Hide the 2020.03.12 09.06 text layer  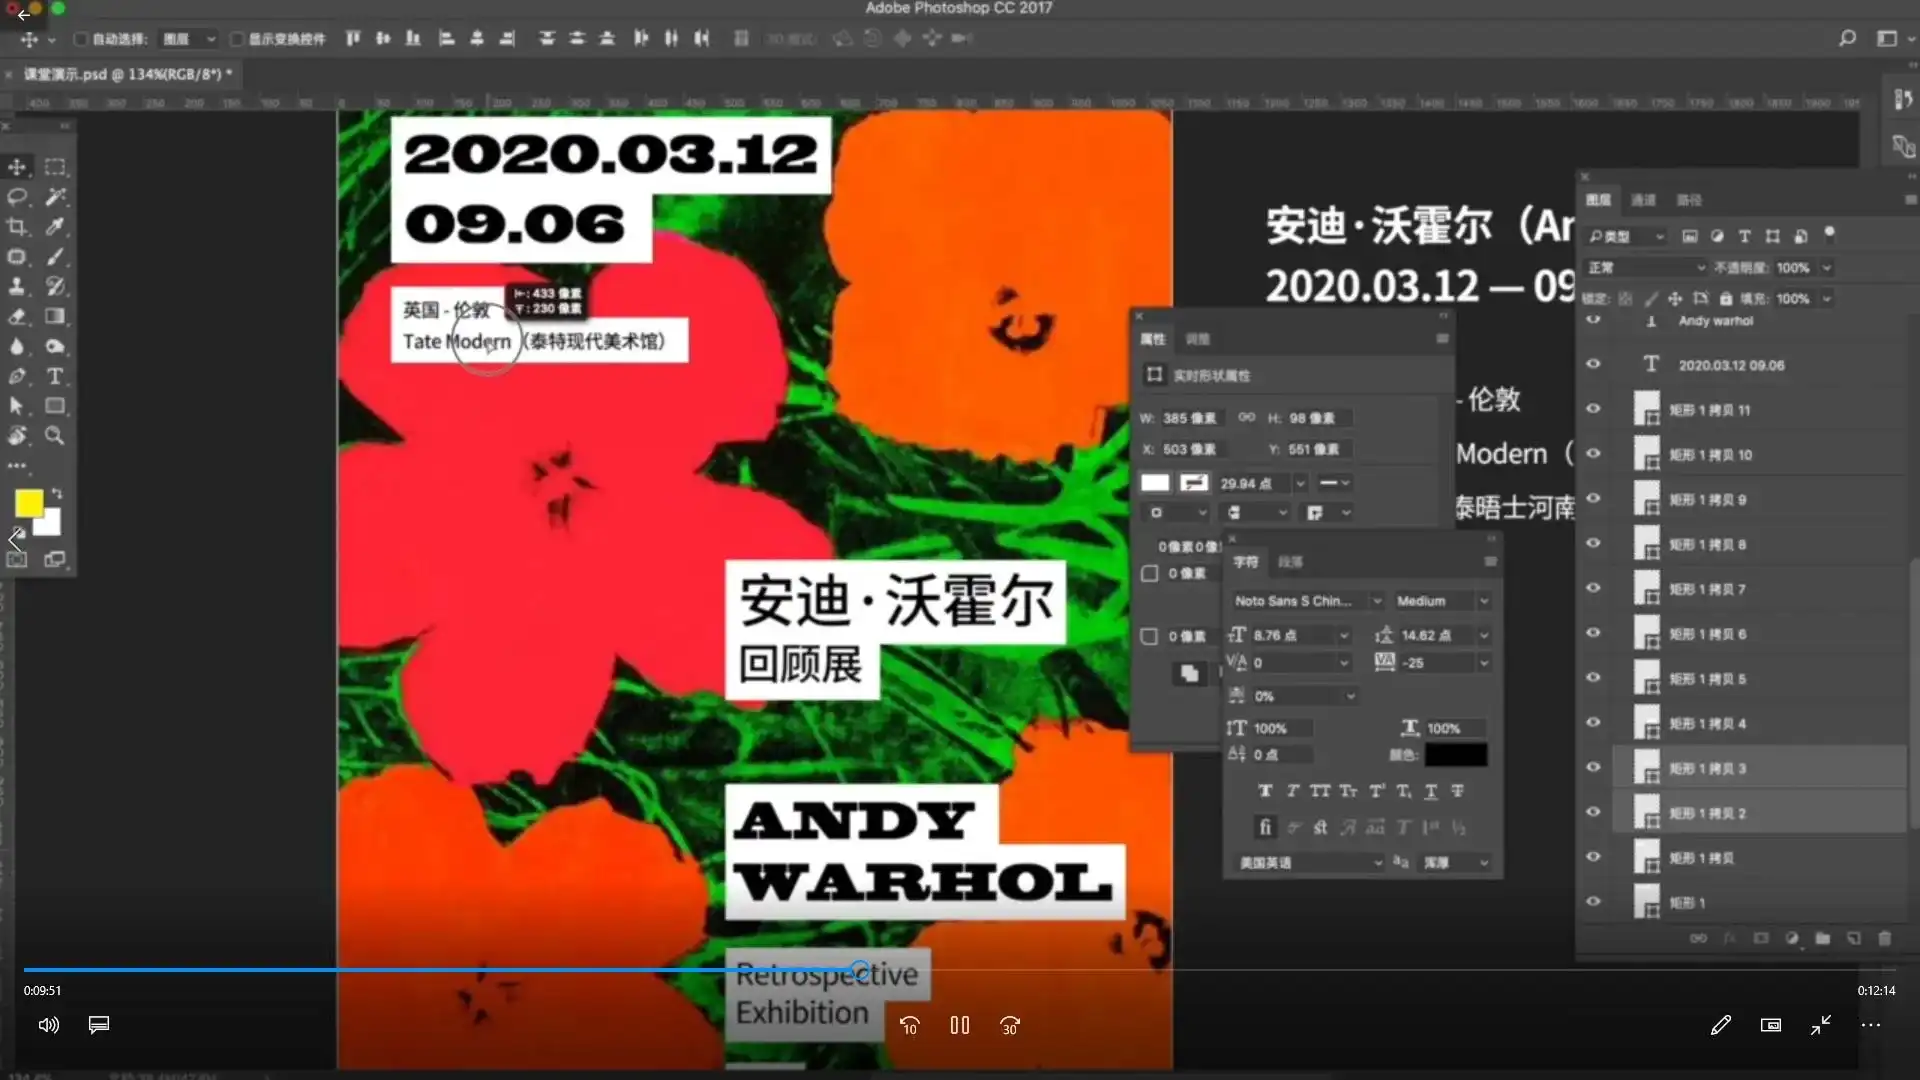(1593, 364)
